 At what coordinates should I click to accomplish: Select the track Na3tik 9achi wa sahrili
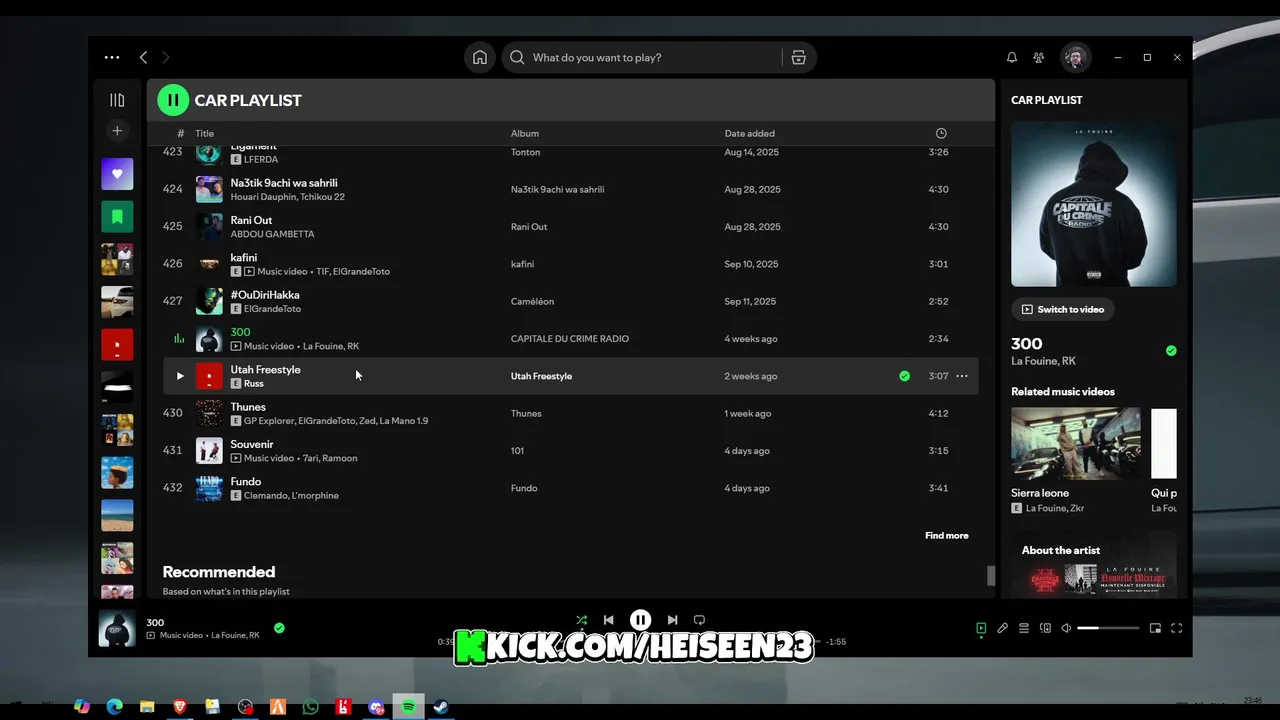click(x=570, y=189)
